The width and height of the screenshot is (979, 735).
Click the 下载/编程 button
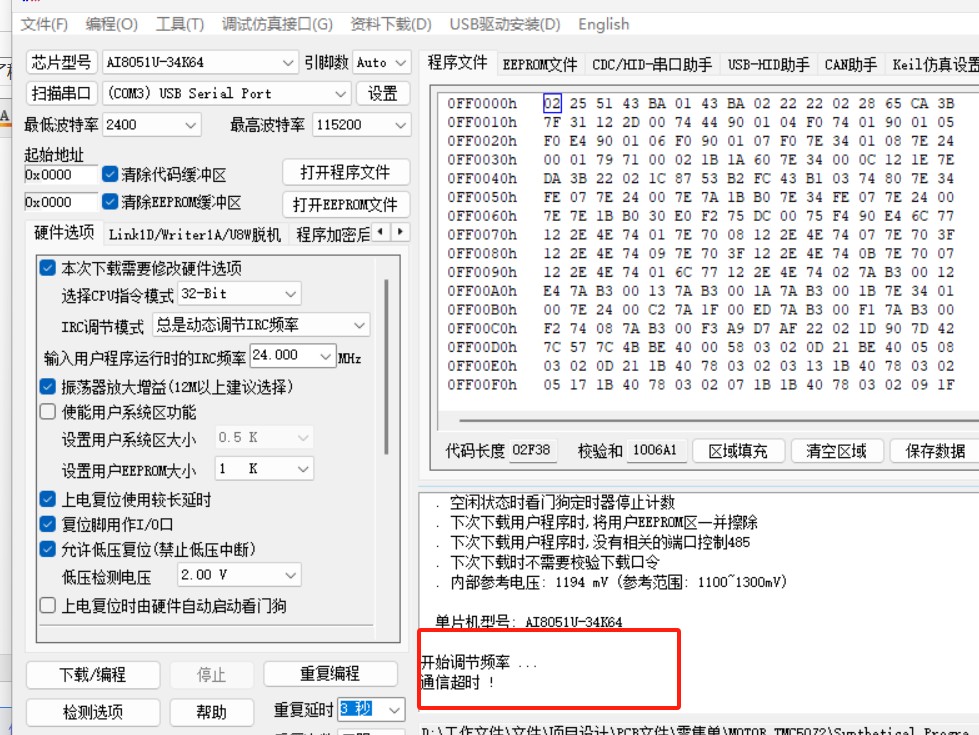[x=93, y=674]
